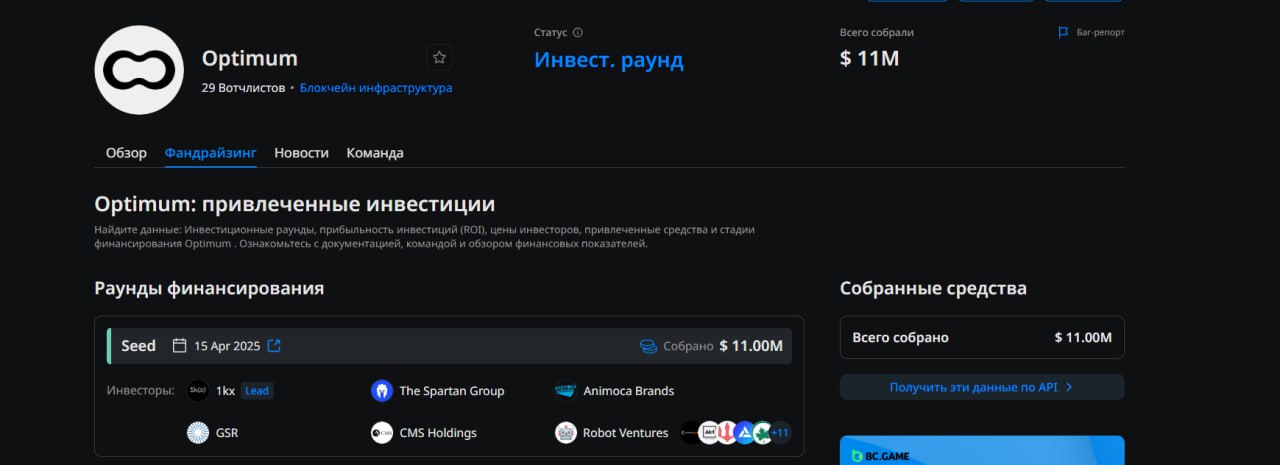Screen dimensions: 1280x465
Task: Select the Команда tab
Action: click(x=375, y=153)
